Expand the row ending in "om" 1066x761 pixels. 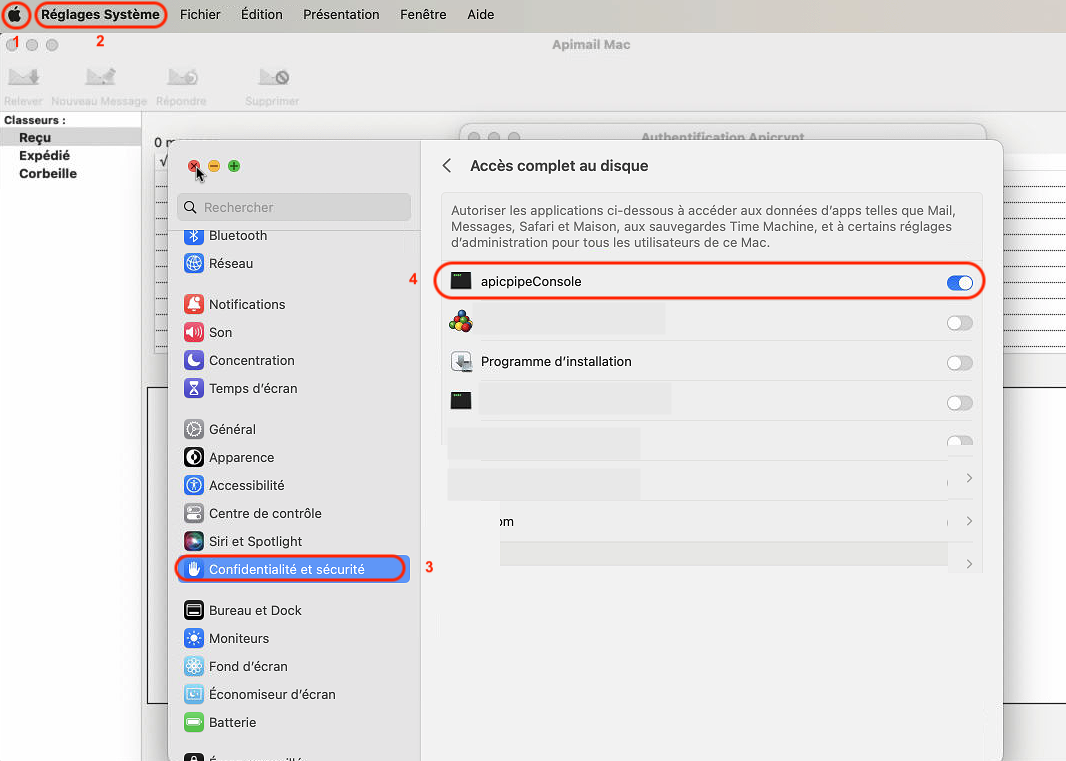[x=969, y=521]
